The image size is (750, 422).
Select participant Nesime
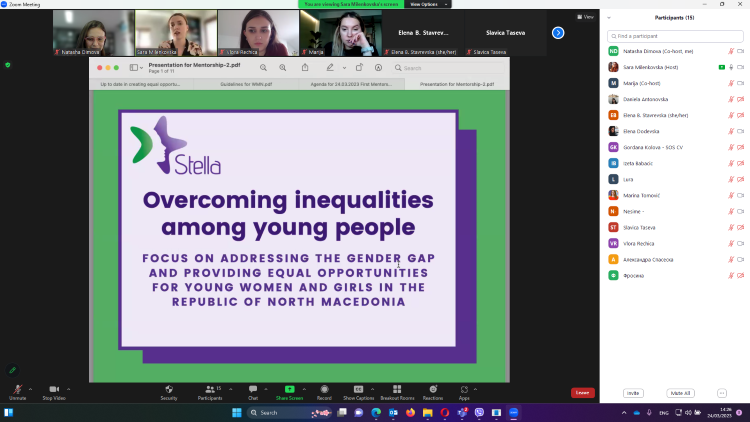click(675, 211)
